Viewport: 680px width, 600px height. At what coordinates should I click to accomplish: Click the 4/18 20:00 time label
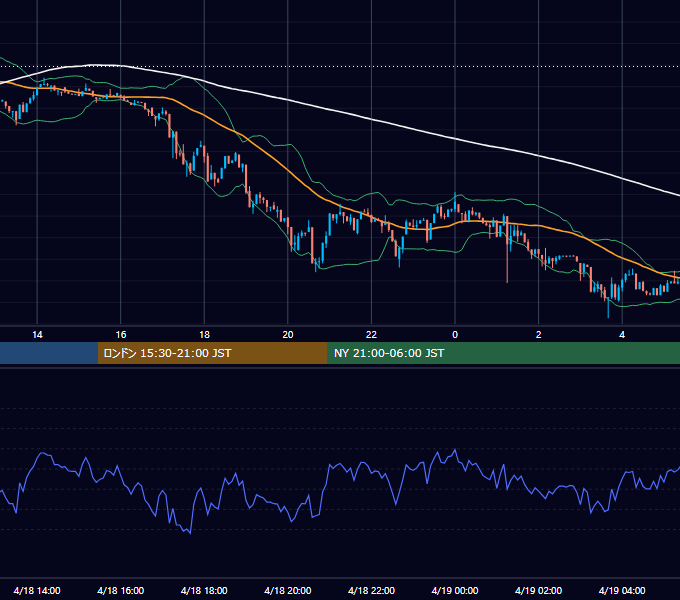coord(288,590)
